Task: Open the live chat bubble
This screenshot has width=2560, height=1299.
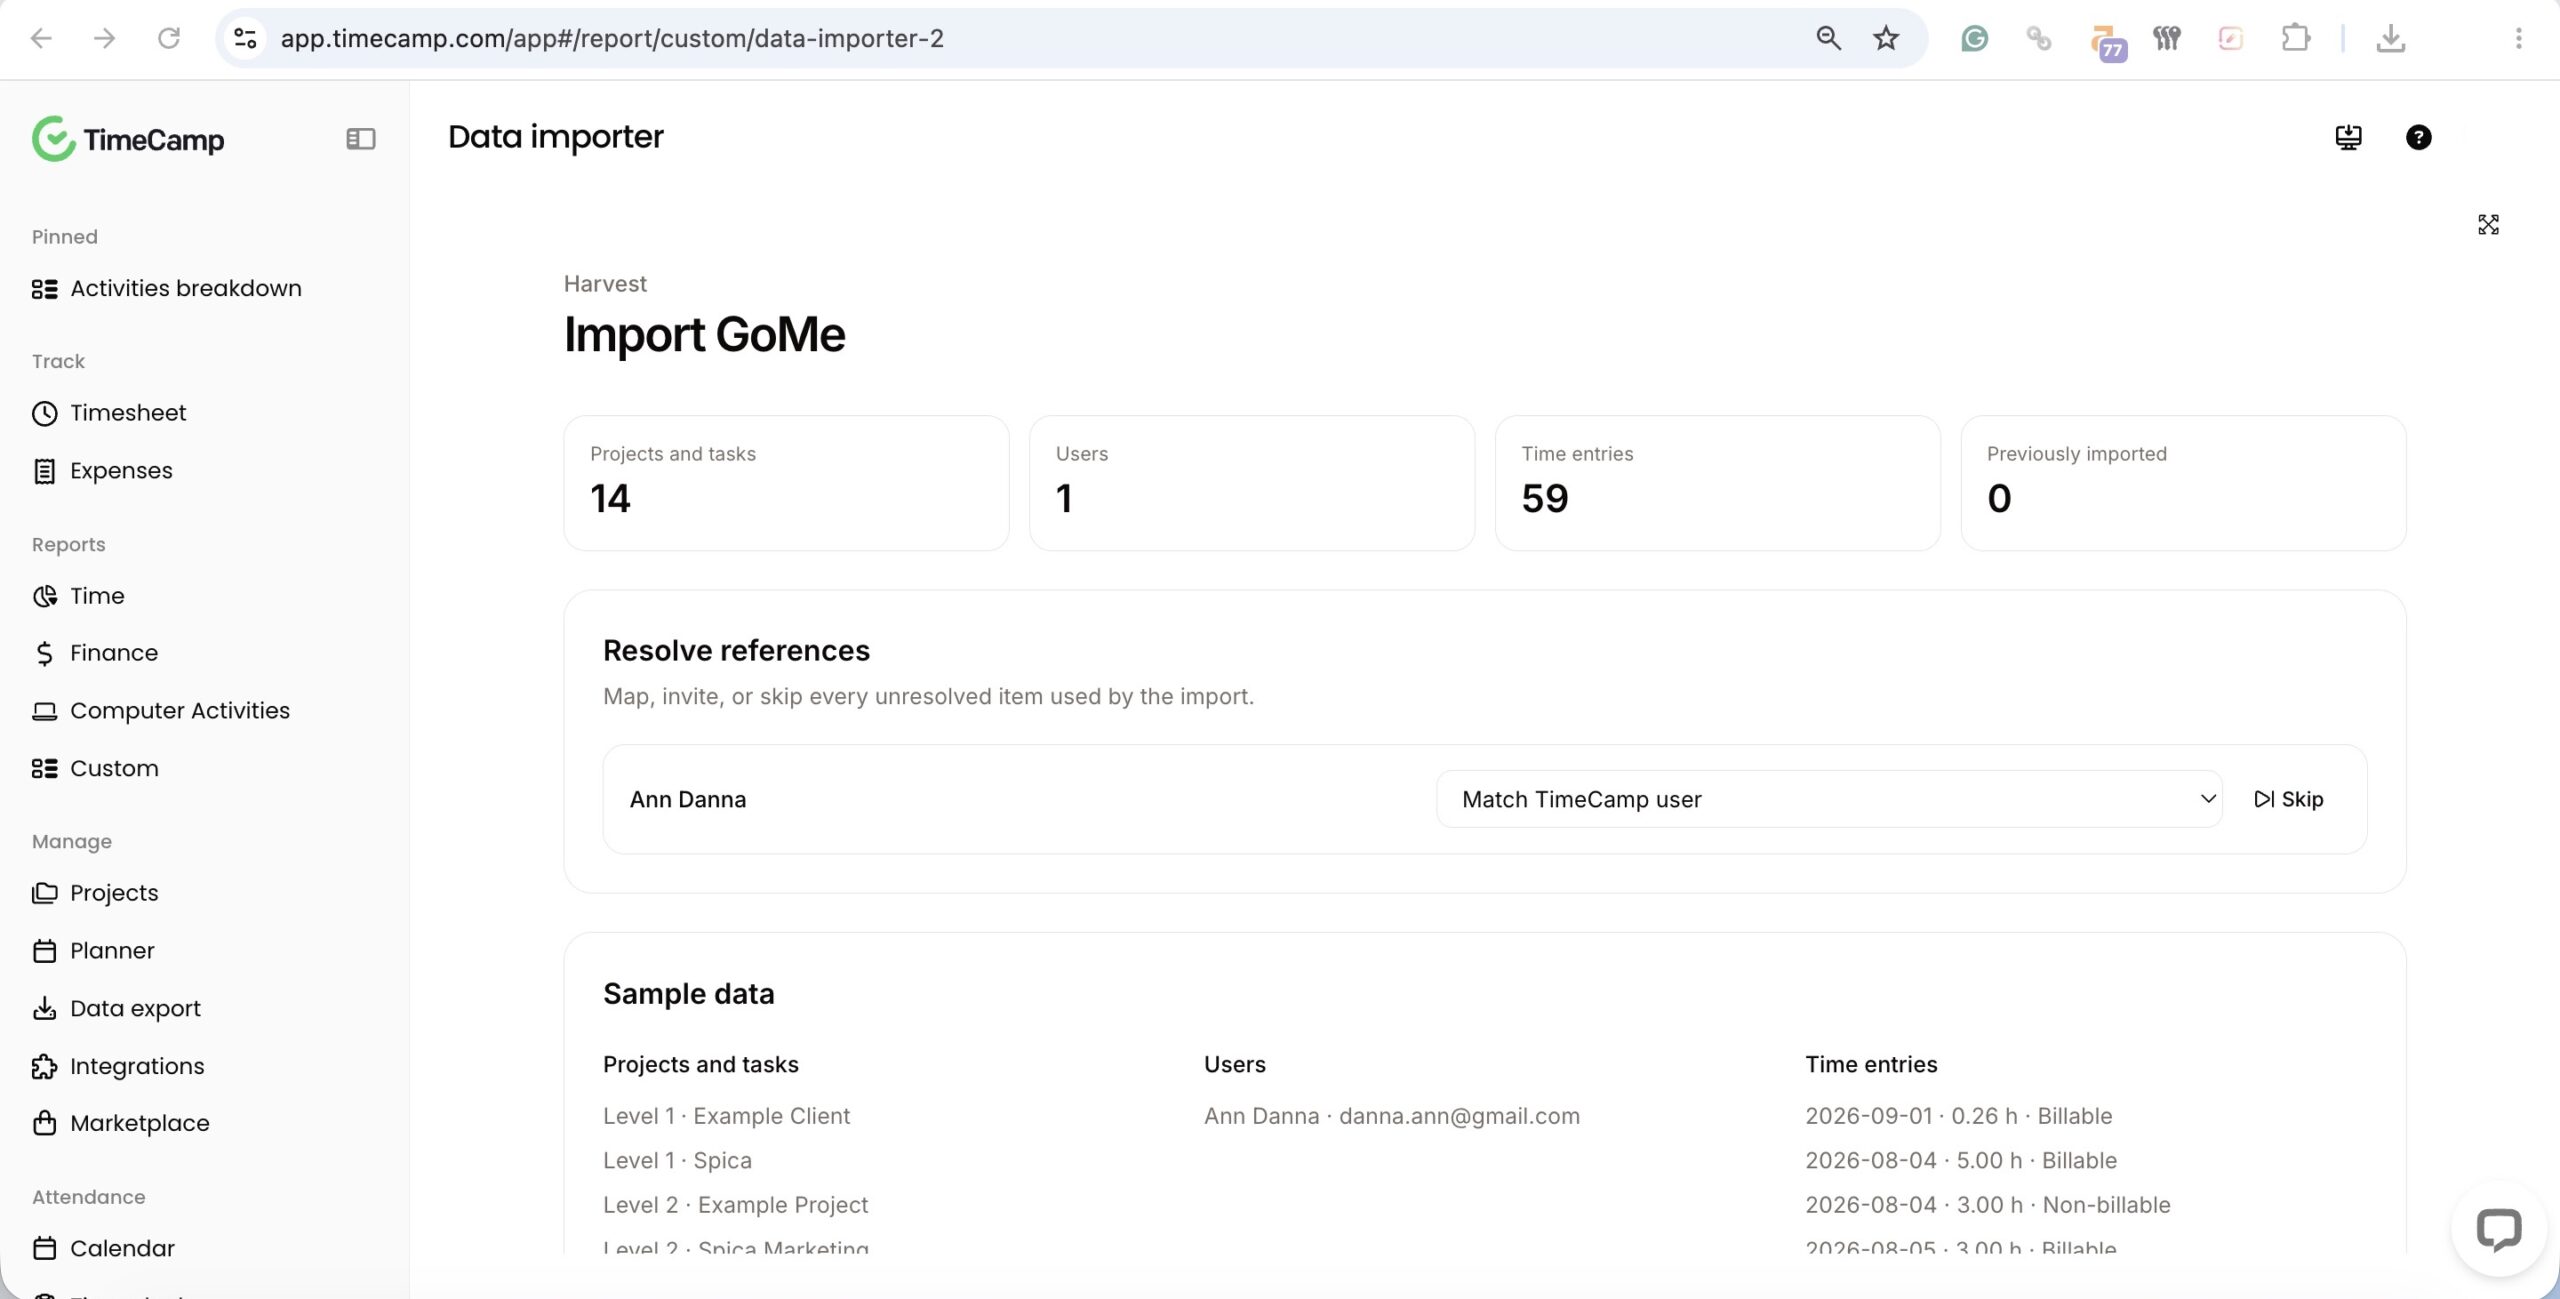Action: [2498, 1229]
